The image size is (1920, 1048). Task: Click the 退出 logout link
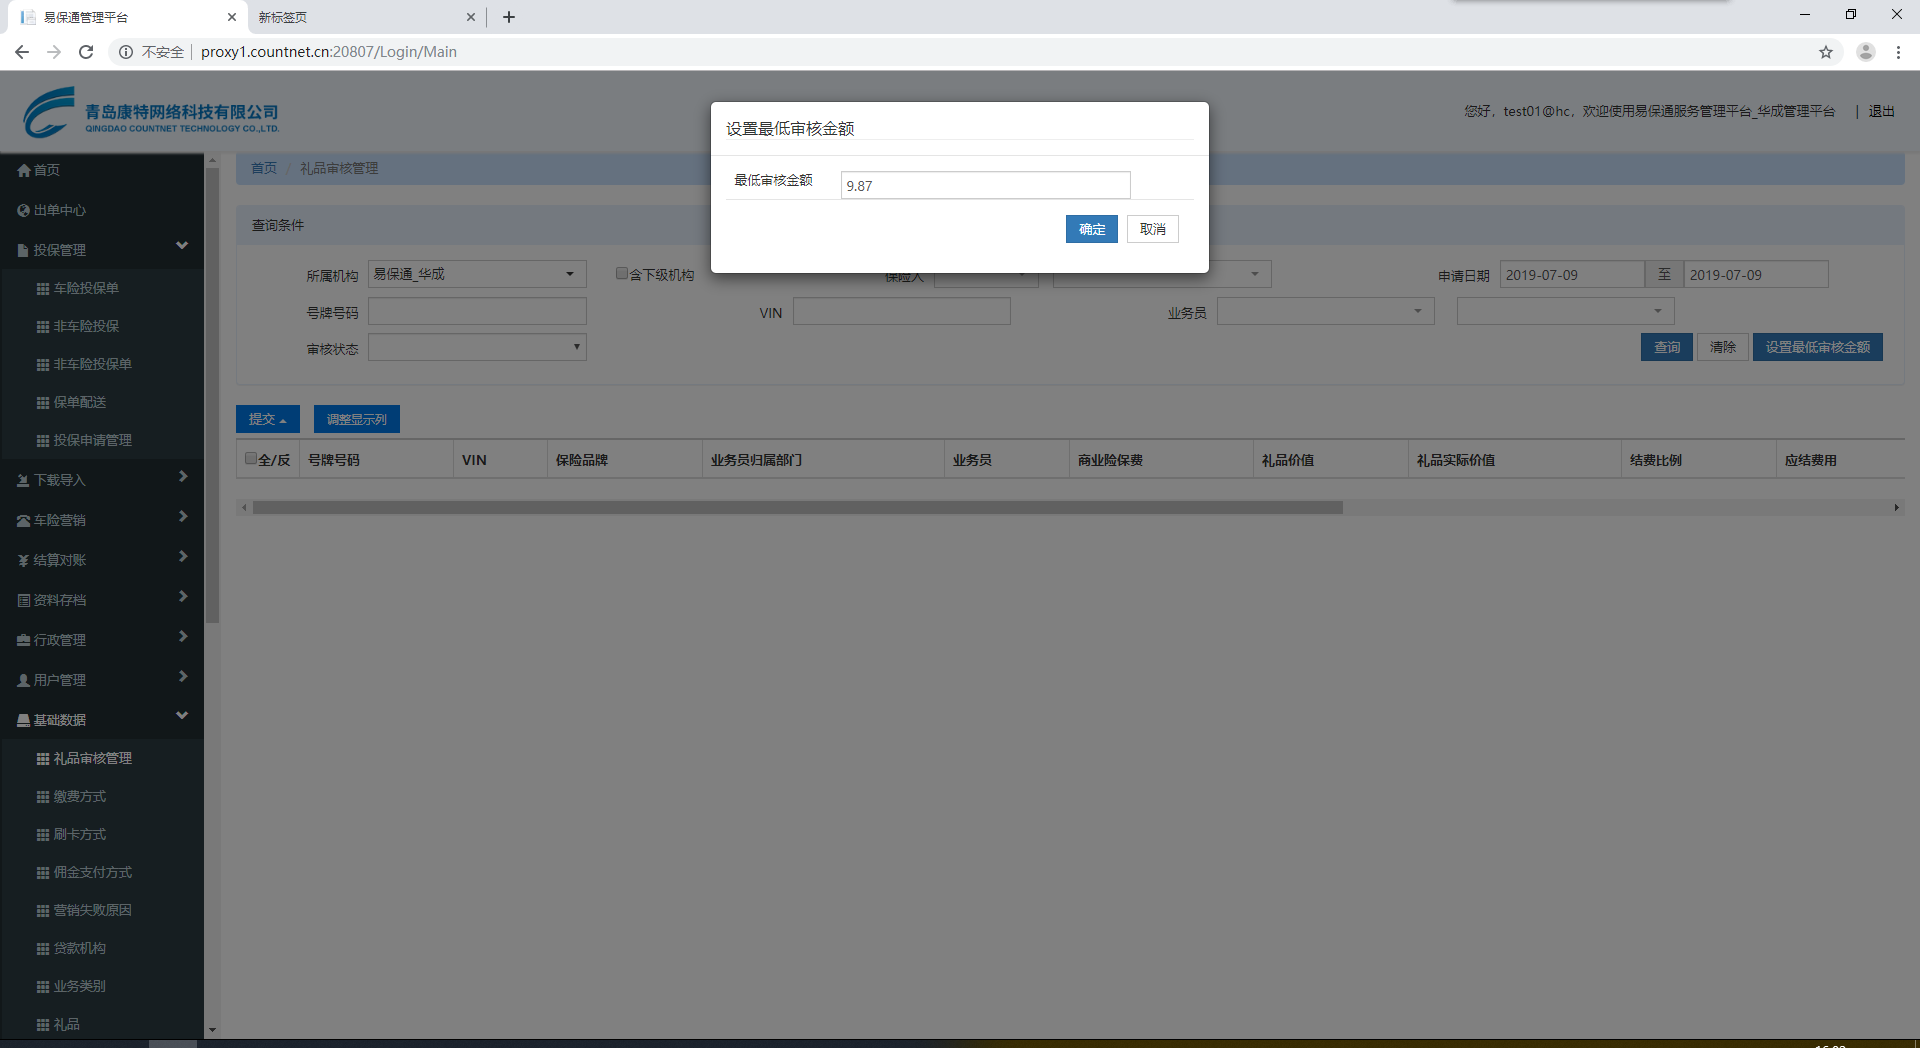point(1881,111)
